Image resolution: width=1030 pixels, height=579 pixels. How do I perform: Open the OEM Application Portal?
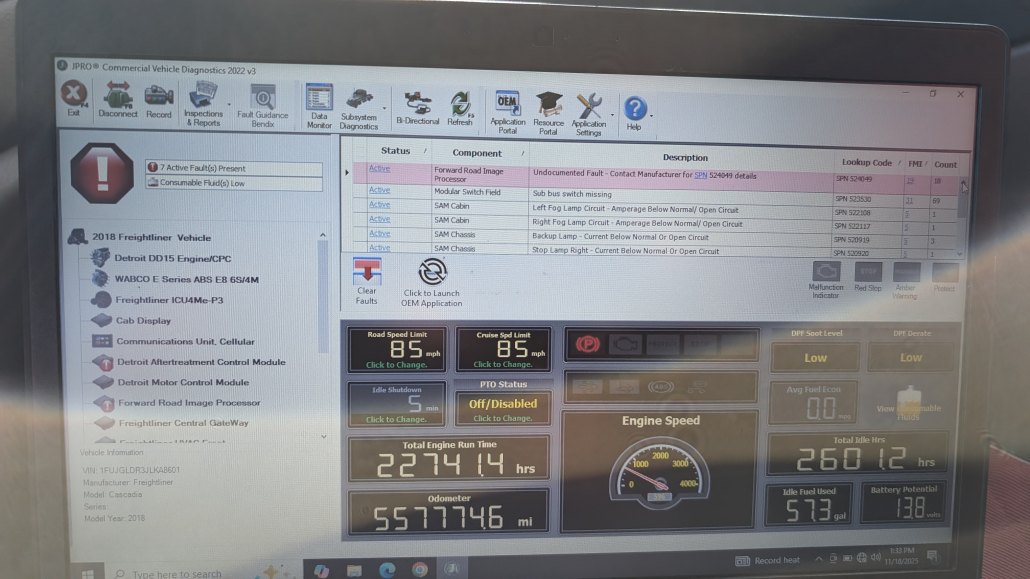click(508, 110)
